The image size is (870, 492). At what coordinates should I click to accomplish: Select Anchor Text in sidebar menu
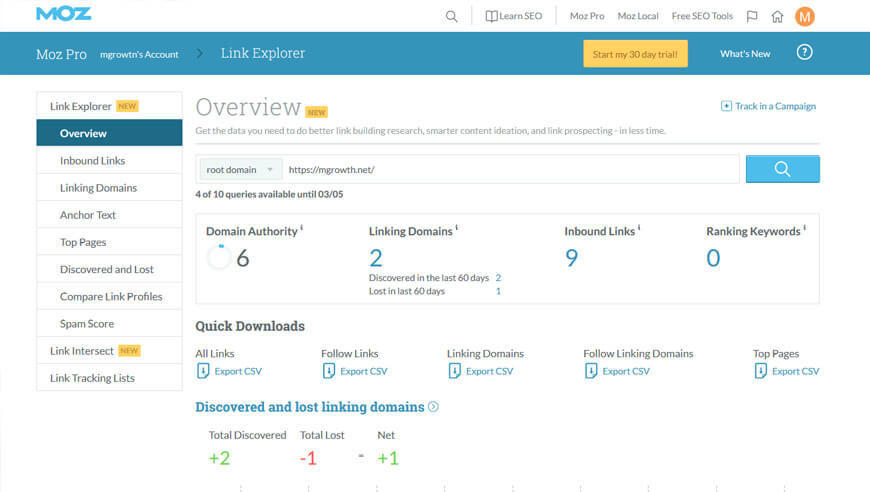pyautogui.click(x=88, y=215)
